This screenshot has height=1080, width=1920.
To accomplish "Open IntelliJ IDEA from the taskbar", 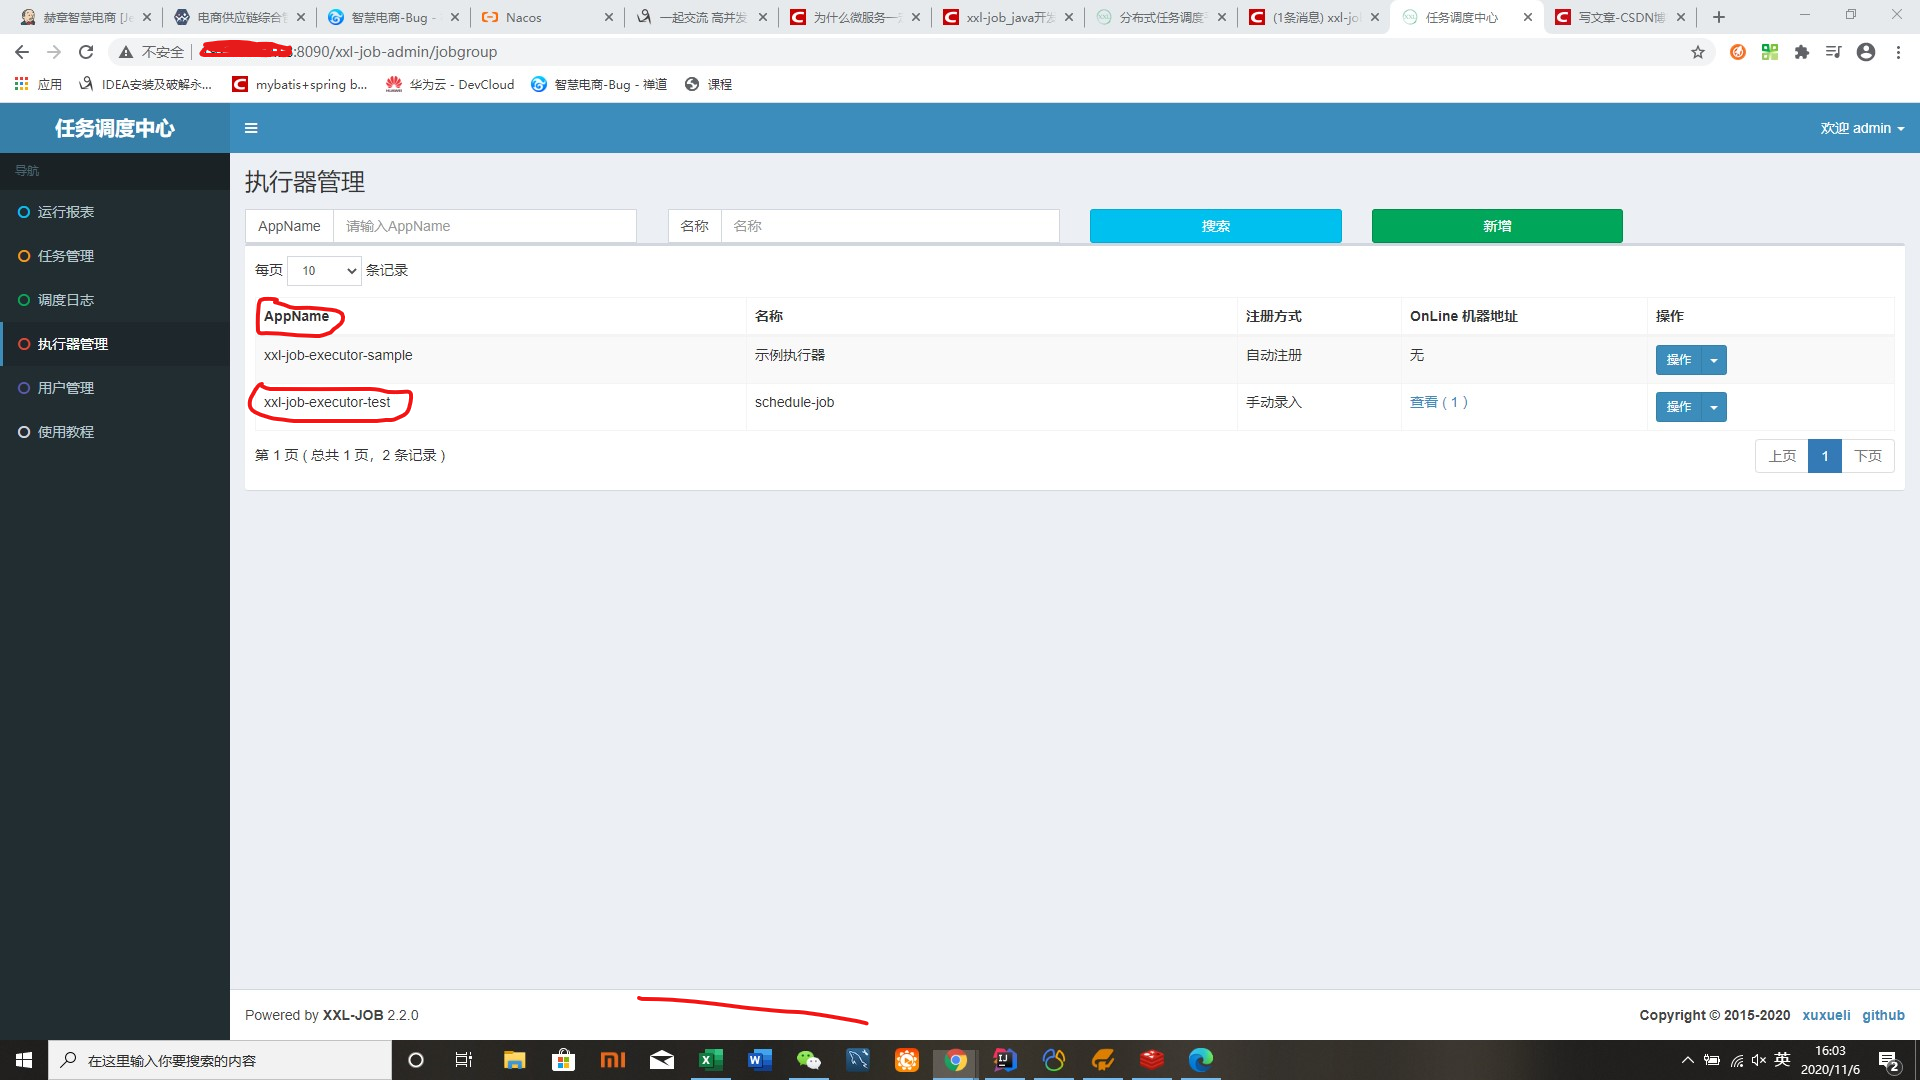I will point(1004,1060).
